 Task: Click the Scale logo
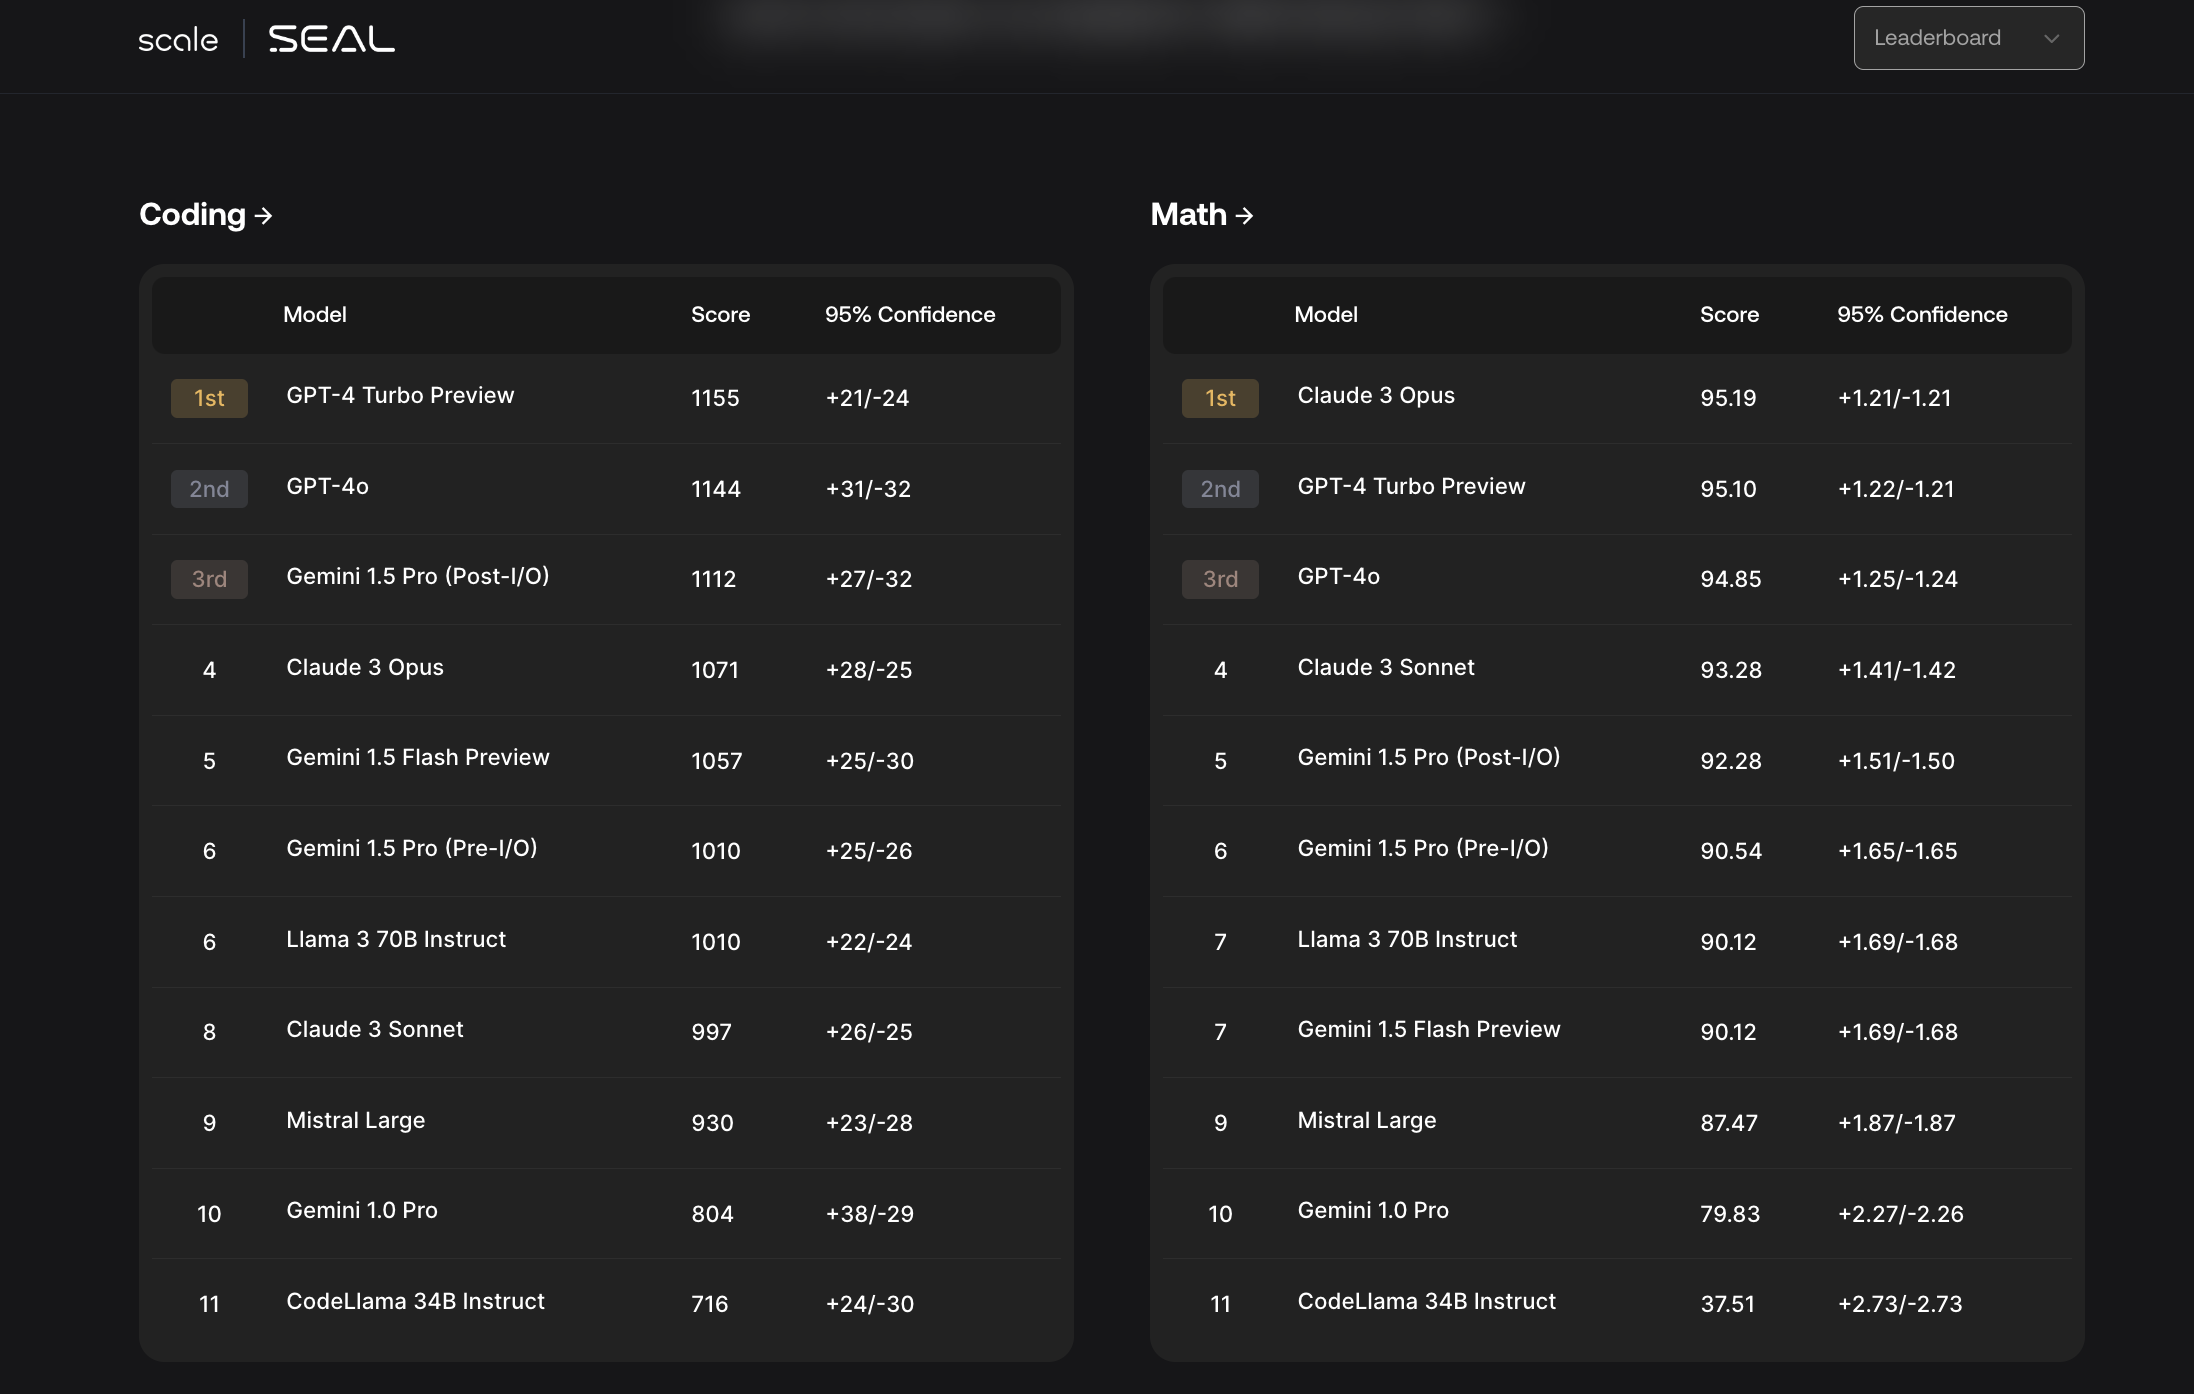[178, 40]
